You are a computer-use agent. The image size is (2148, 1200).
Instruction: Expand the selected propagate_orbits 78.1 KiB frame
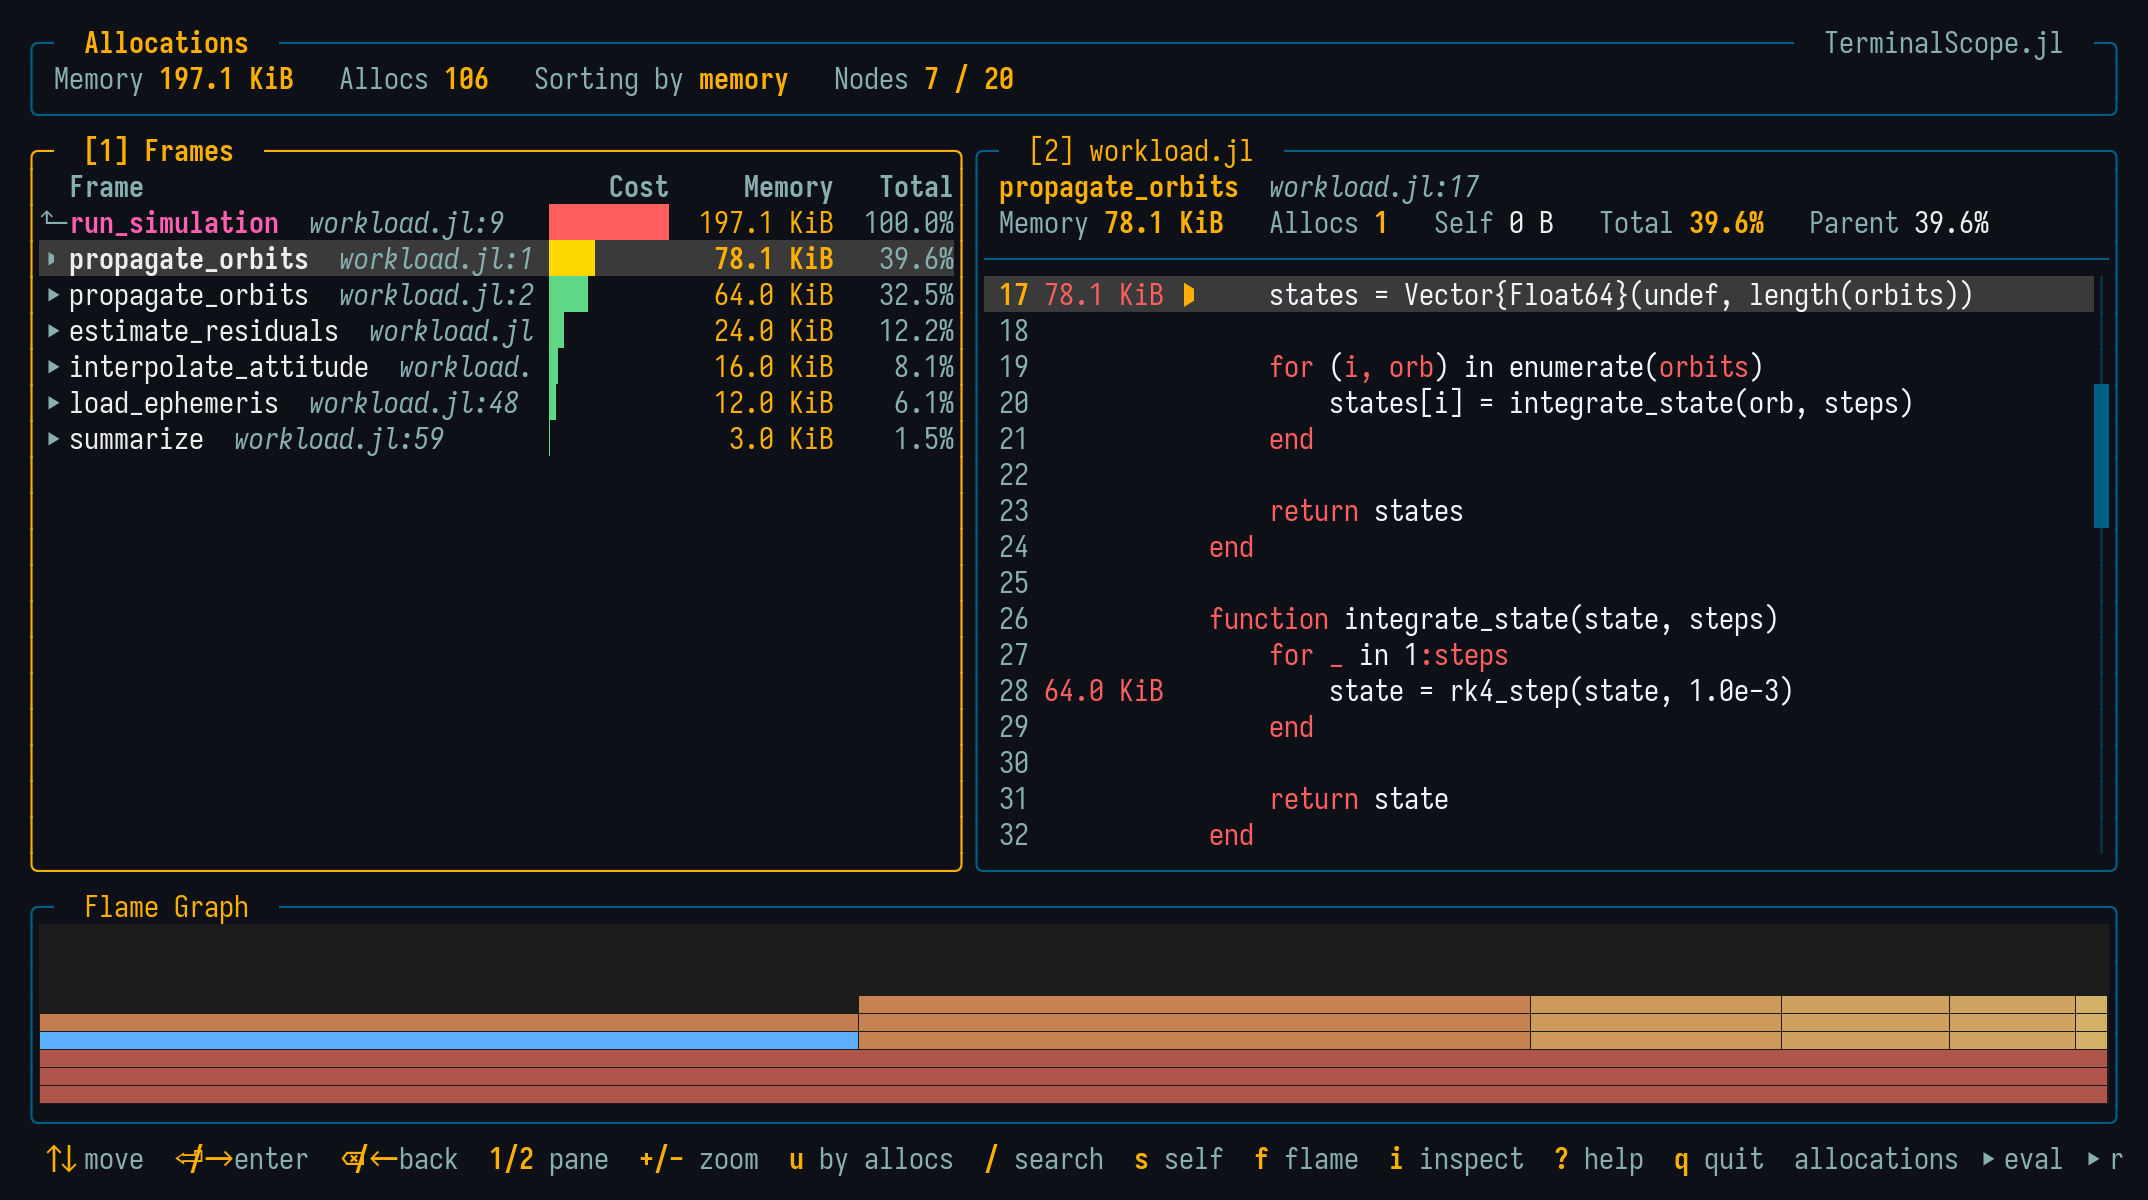coord(53,259)
